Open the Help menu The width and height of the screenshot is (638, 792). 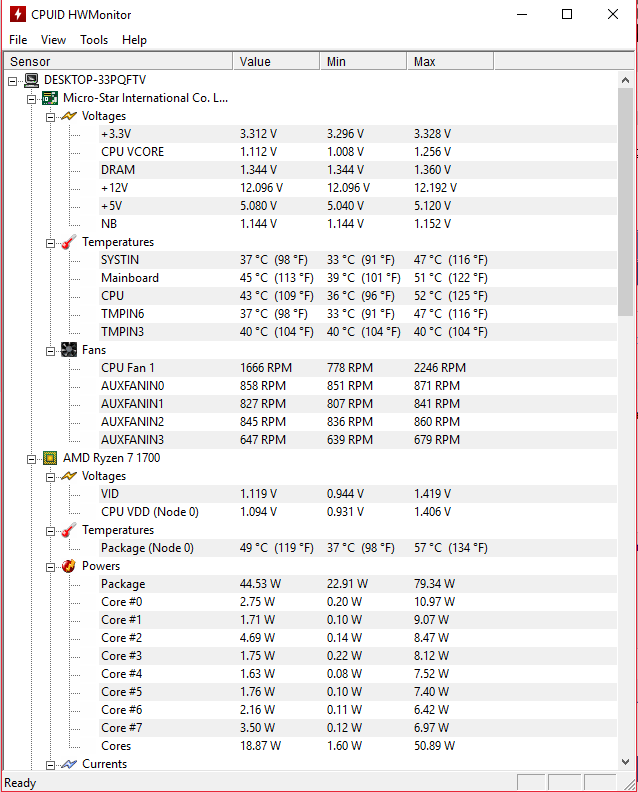coord(134,40)
